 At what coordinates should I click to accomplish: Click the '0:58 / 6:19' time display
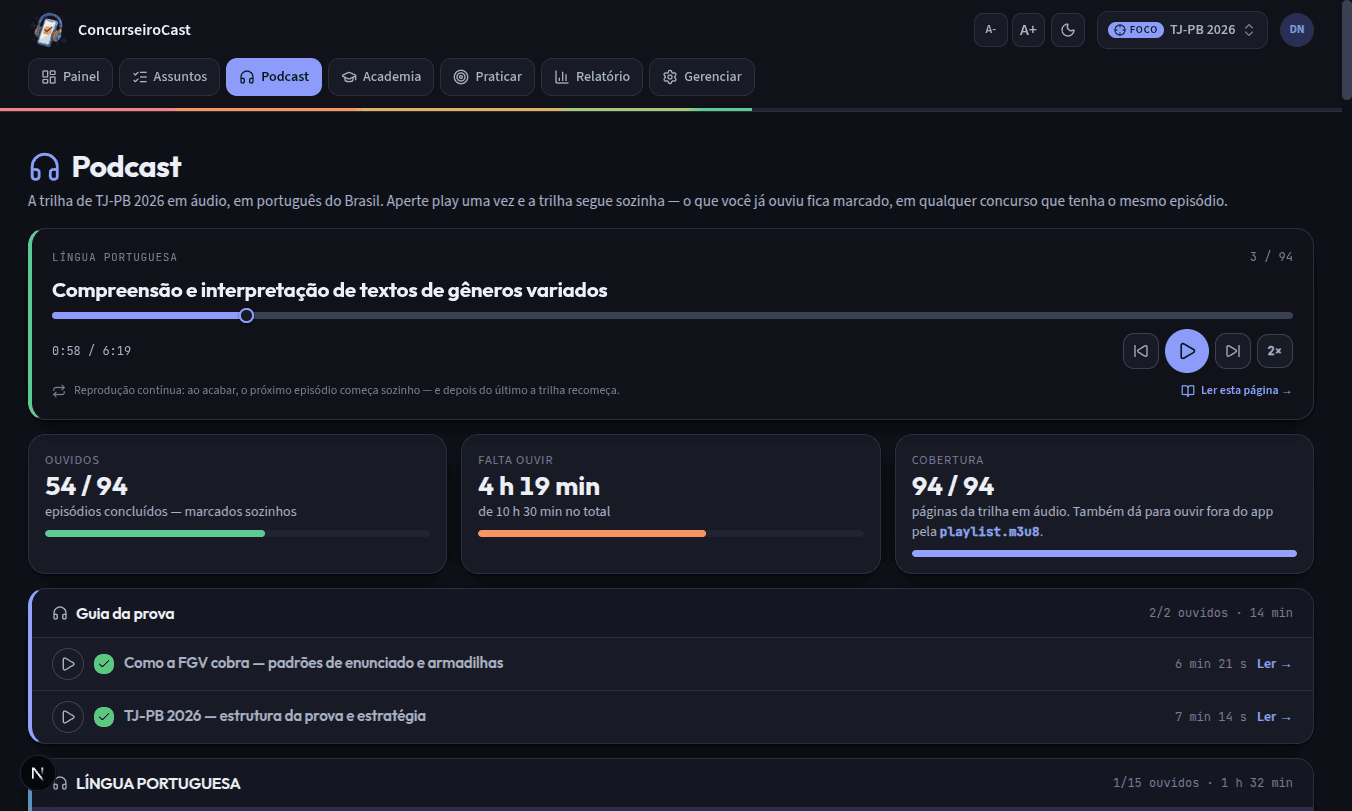click(x=92, y=351)
